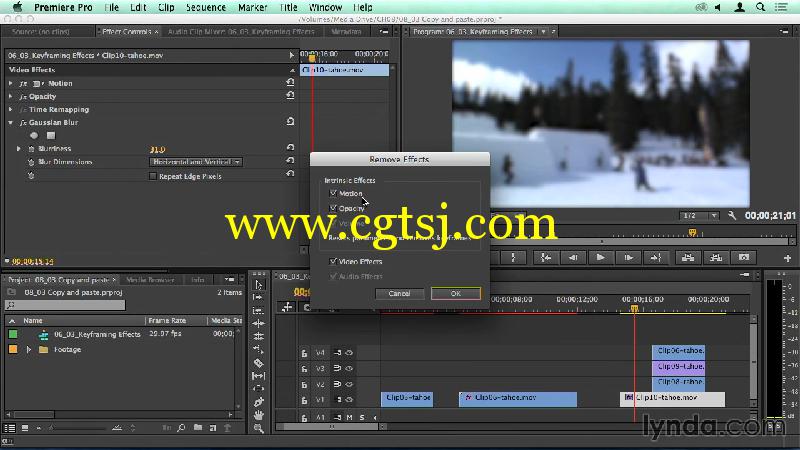This screenshot has width=800, height=450.
Task: Open macOS Notification Center
Action: (781, 7)
